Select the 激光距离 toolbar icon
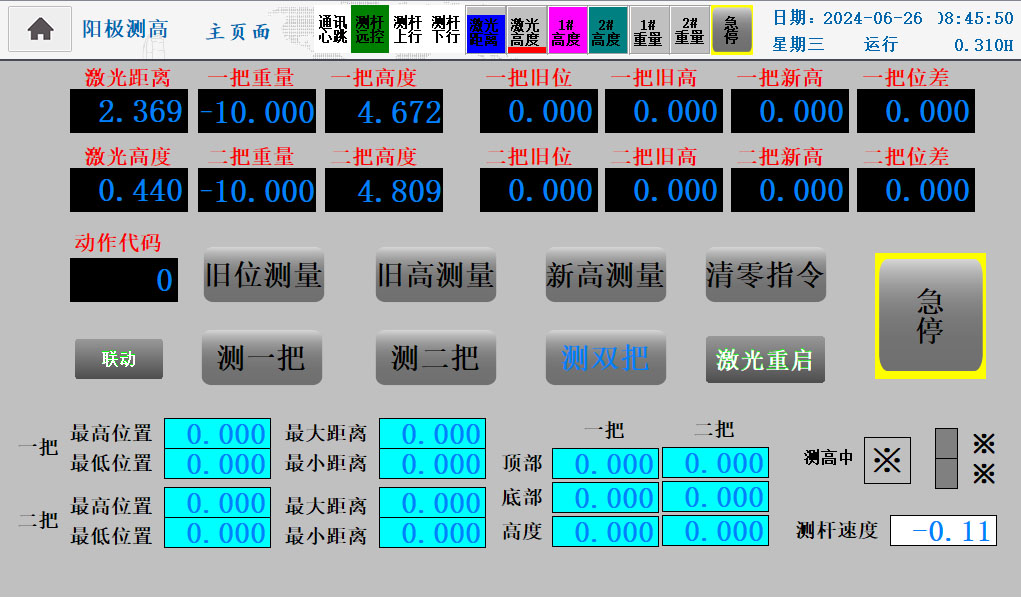The image size is (1021, 598). tap(484, 28)
